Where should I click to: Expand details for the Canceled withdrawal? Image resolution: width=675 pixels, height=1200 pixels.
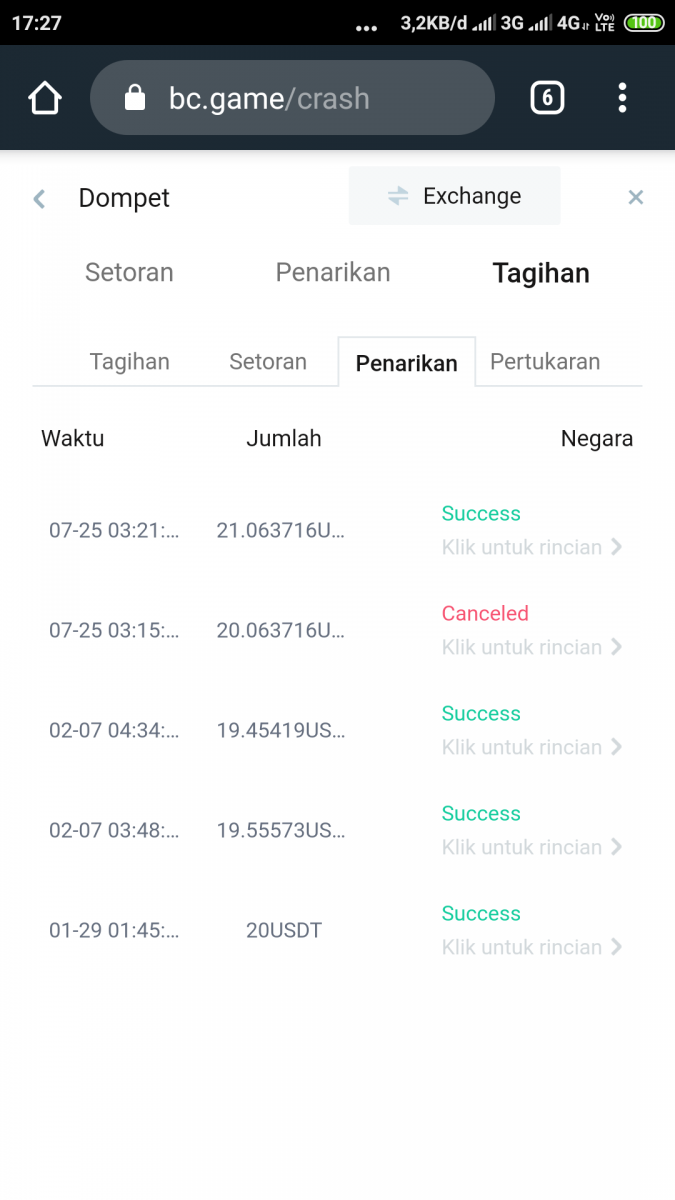pyautogui.click(x=531, y=647)
